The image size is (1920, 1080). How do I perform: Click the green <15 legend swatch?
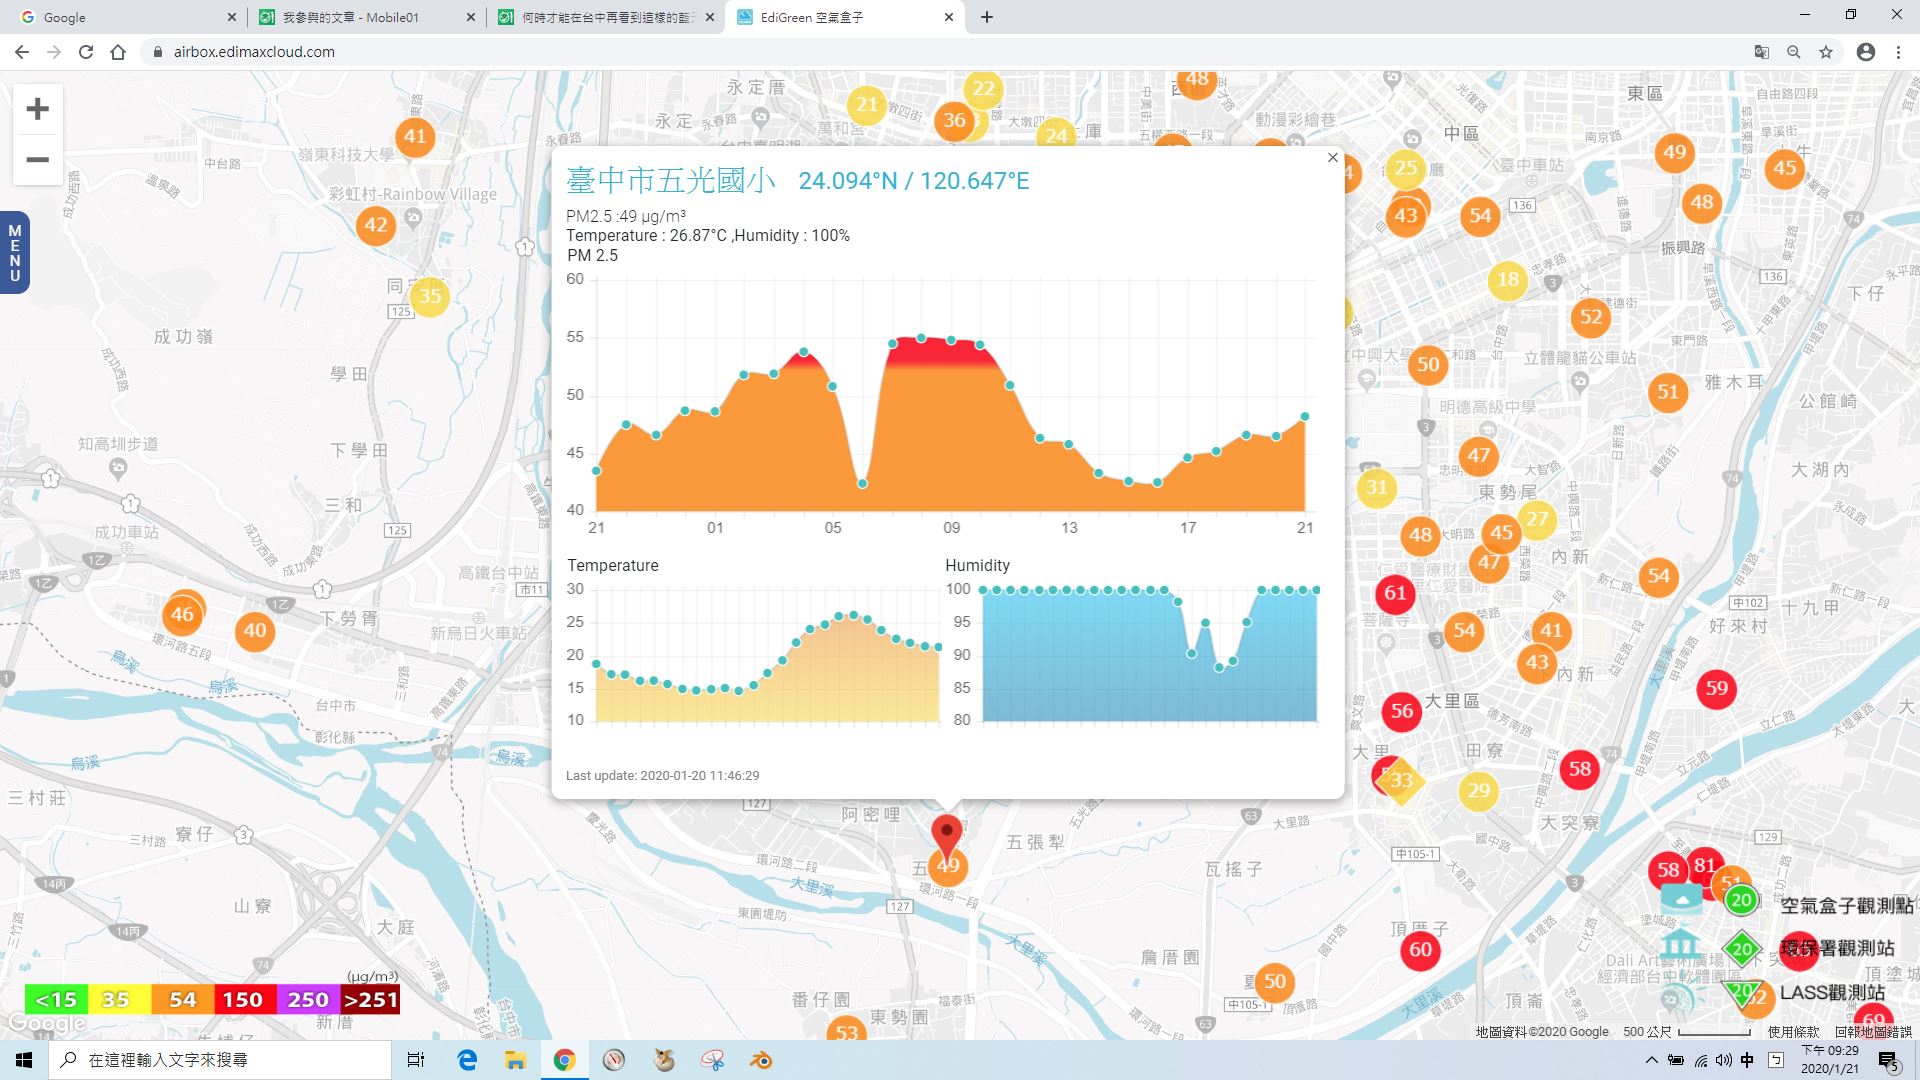tap(56, 1000)
